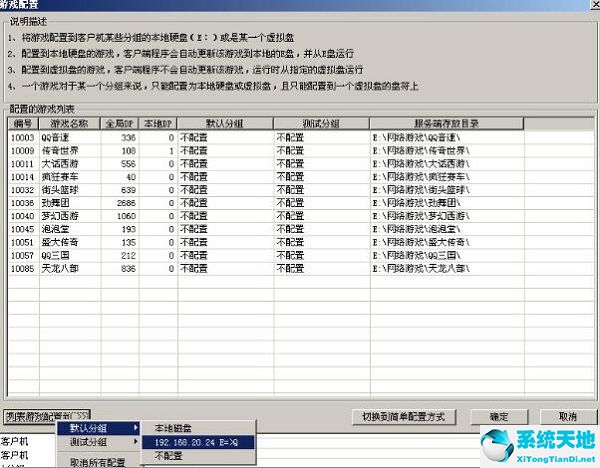Click the path E:\网络游戏\传奇世界\
This screenshot has height=468, width=600.
pos(421,151)
